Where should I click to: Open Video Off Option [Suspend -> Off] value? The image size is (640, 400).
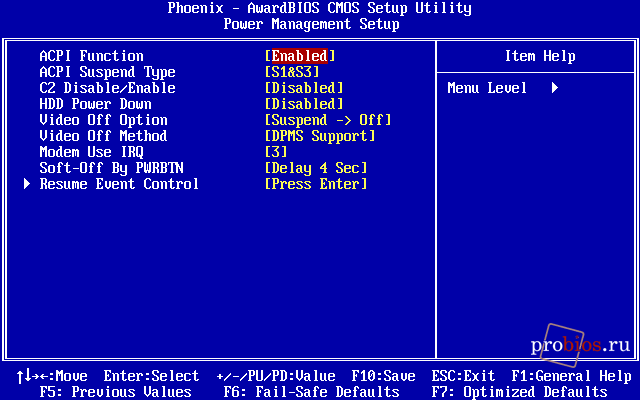point(328,120)
